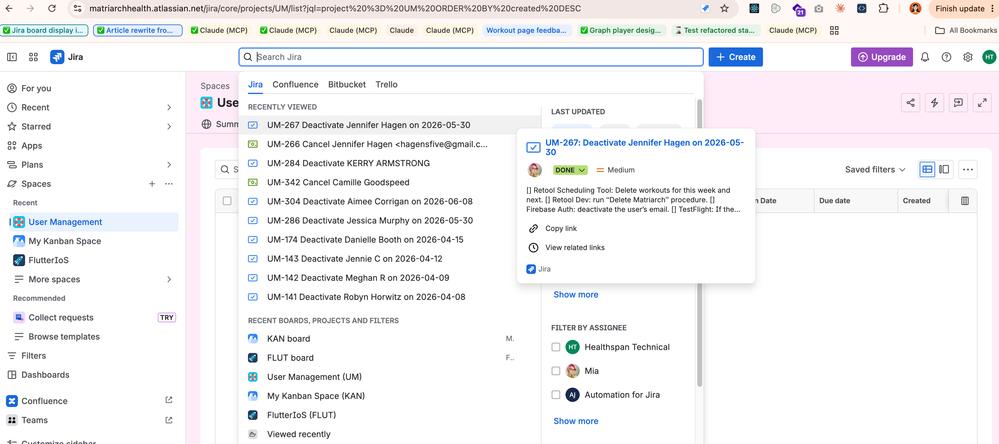Click the Search Jira input field
This screenshot has height=444, width=999.
tap(471, 57)
